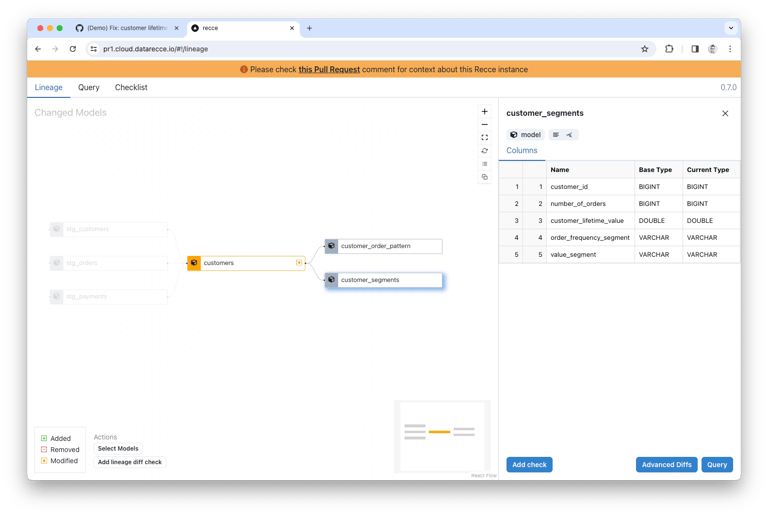This screenshot has width=768, height=516.
Task: Reload the current page
Action: pos(72,49)
